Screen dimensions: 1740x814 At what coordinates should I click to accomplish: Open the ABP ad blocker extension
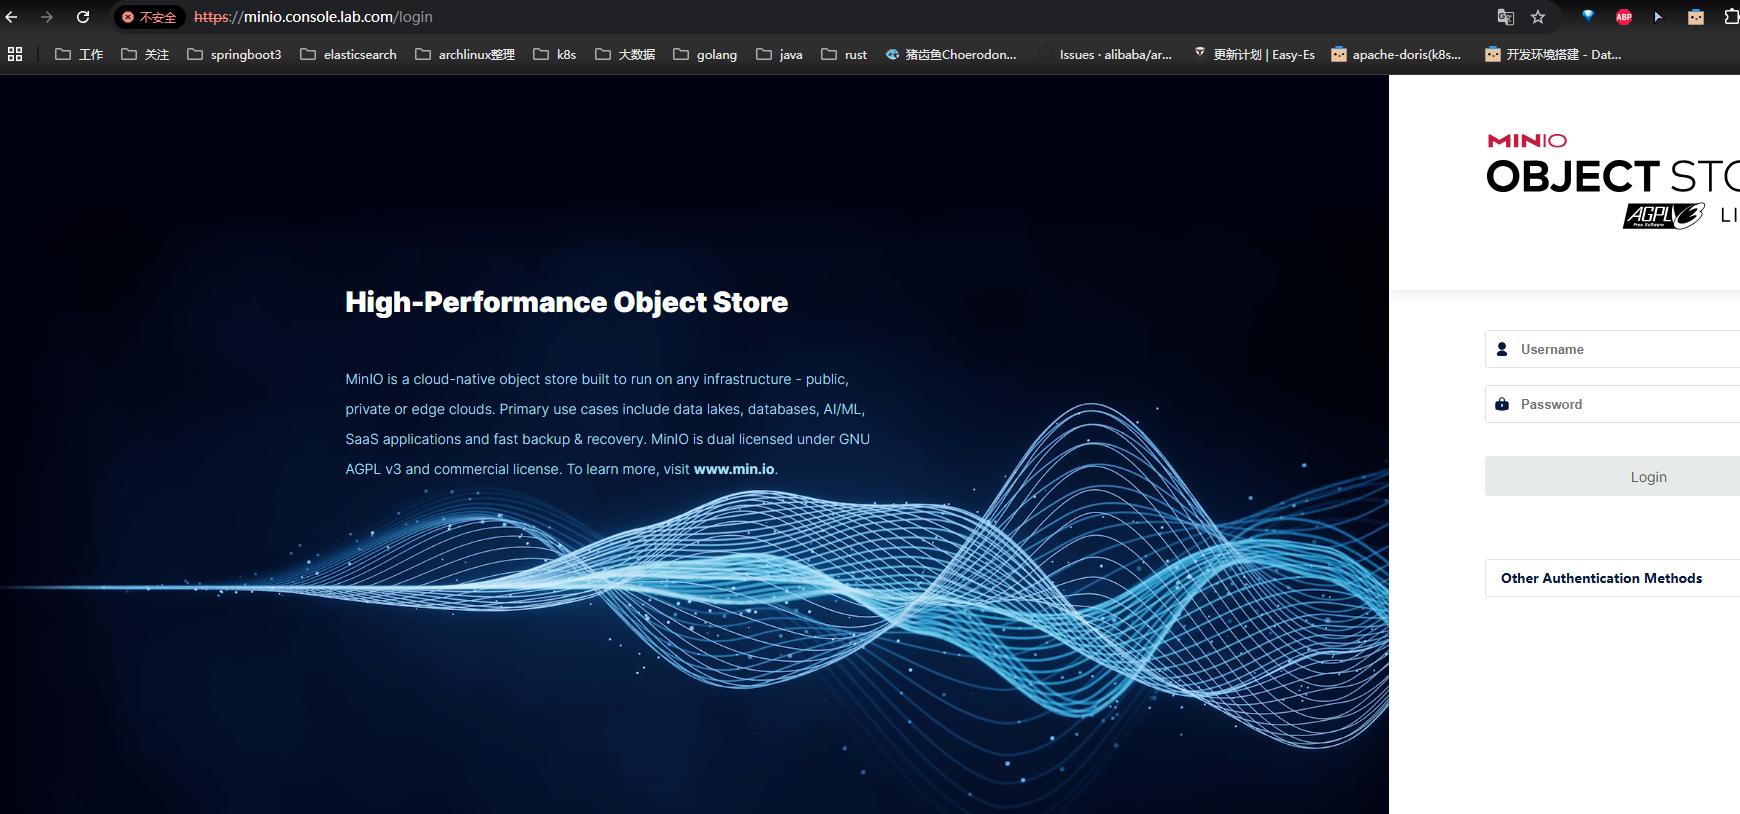click(x=1624, y=17)
